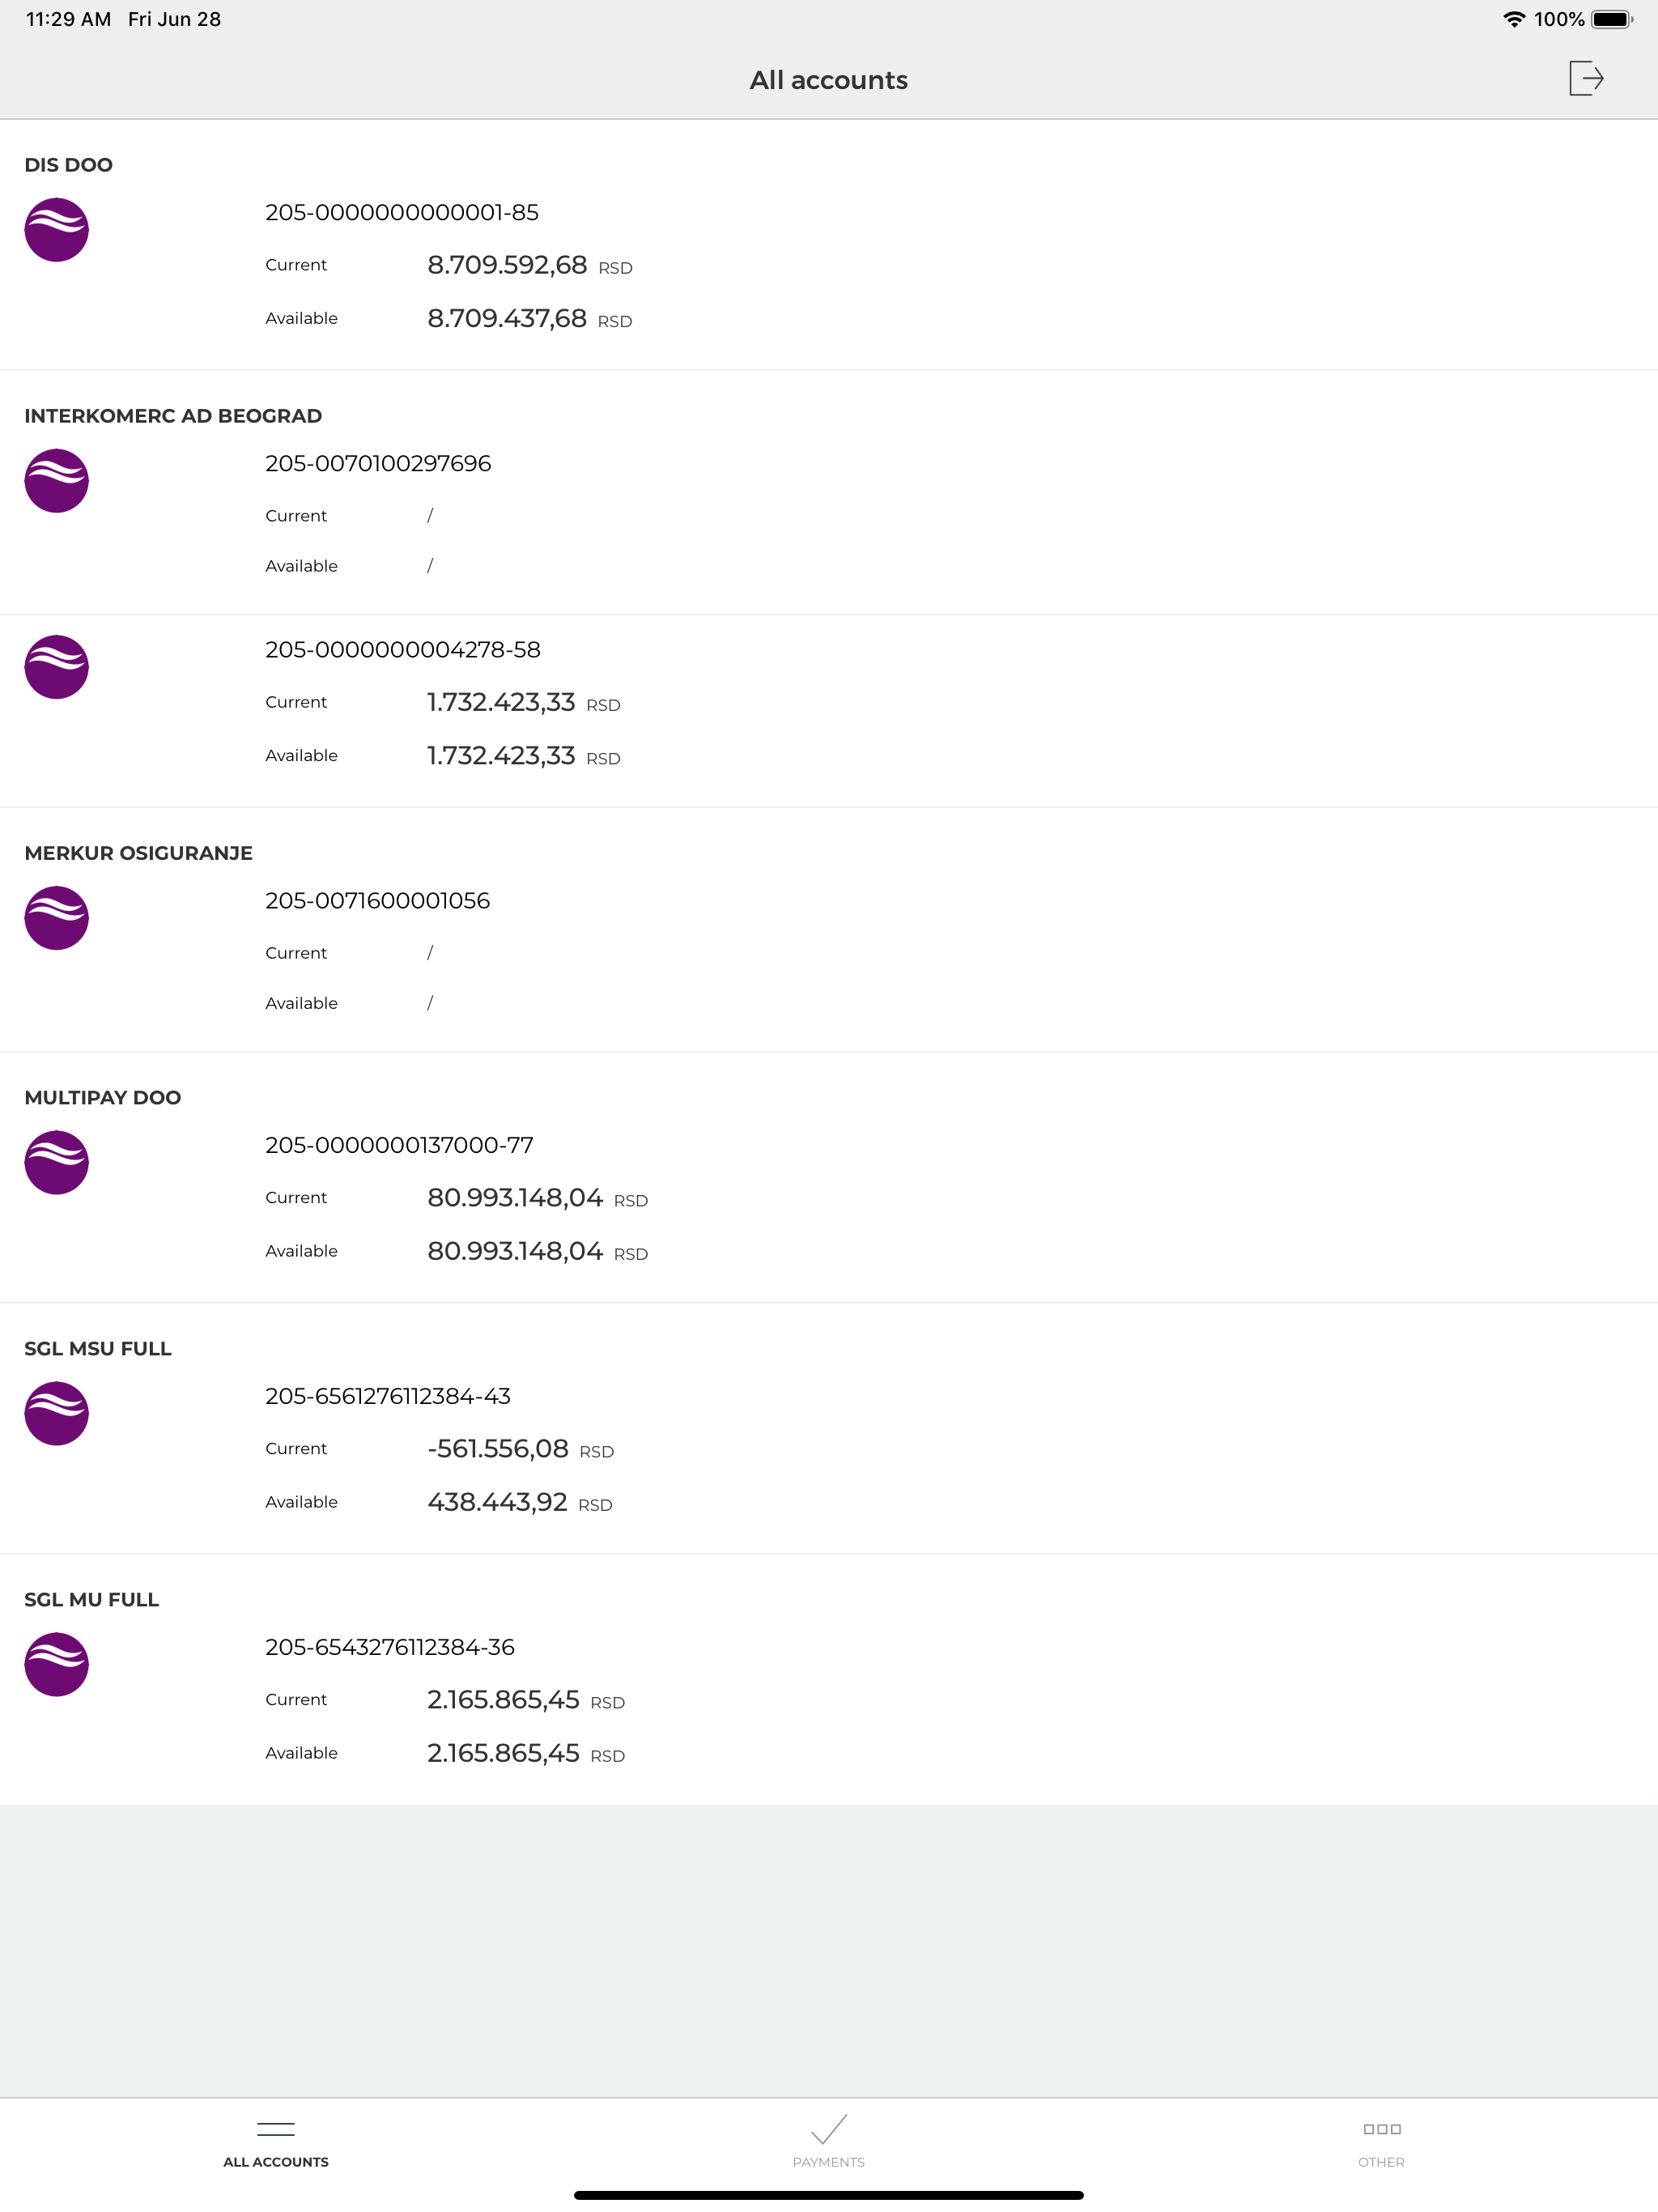
Task: Tap the home indicator bar
Action: click(x=829, y=2195)
